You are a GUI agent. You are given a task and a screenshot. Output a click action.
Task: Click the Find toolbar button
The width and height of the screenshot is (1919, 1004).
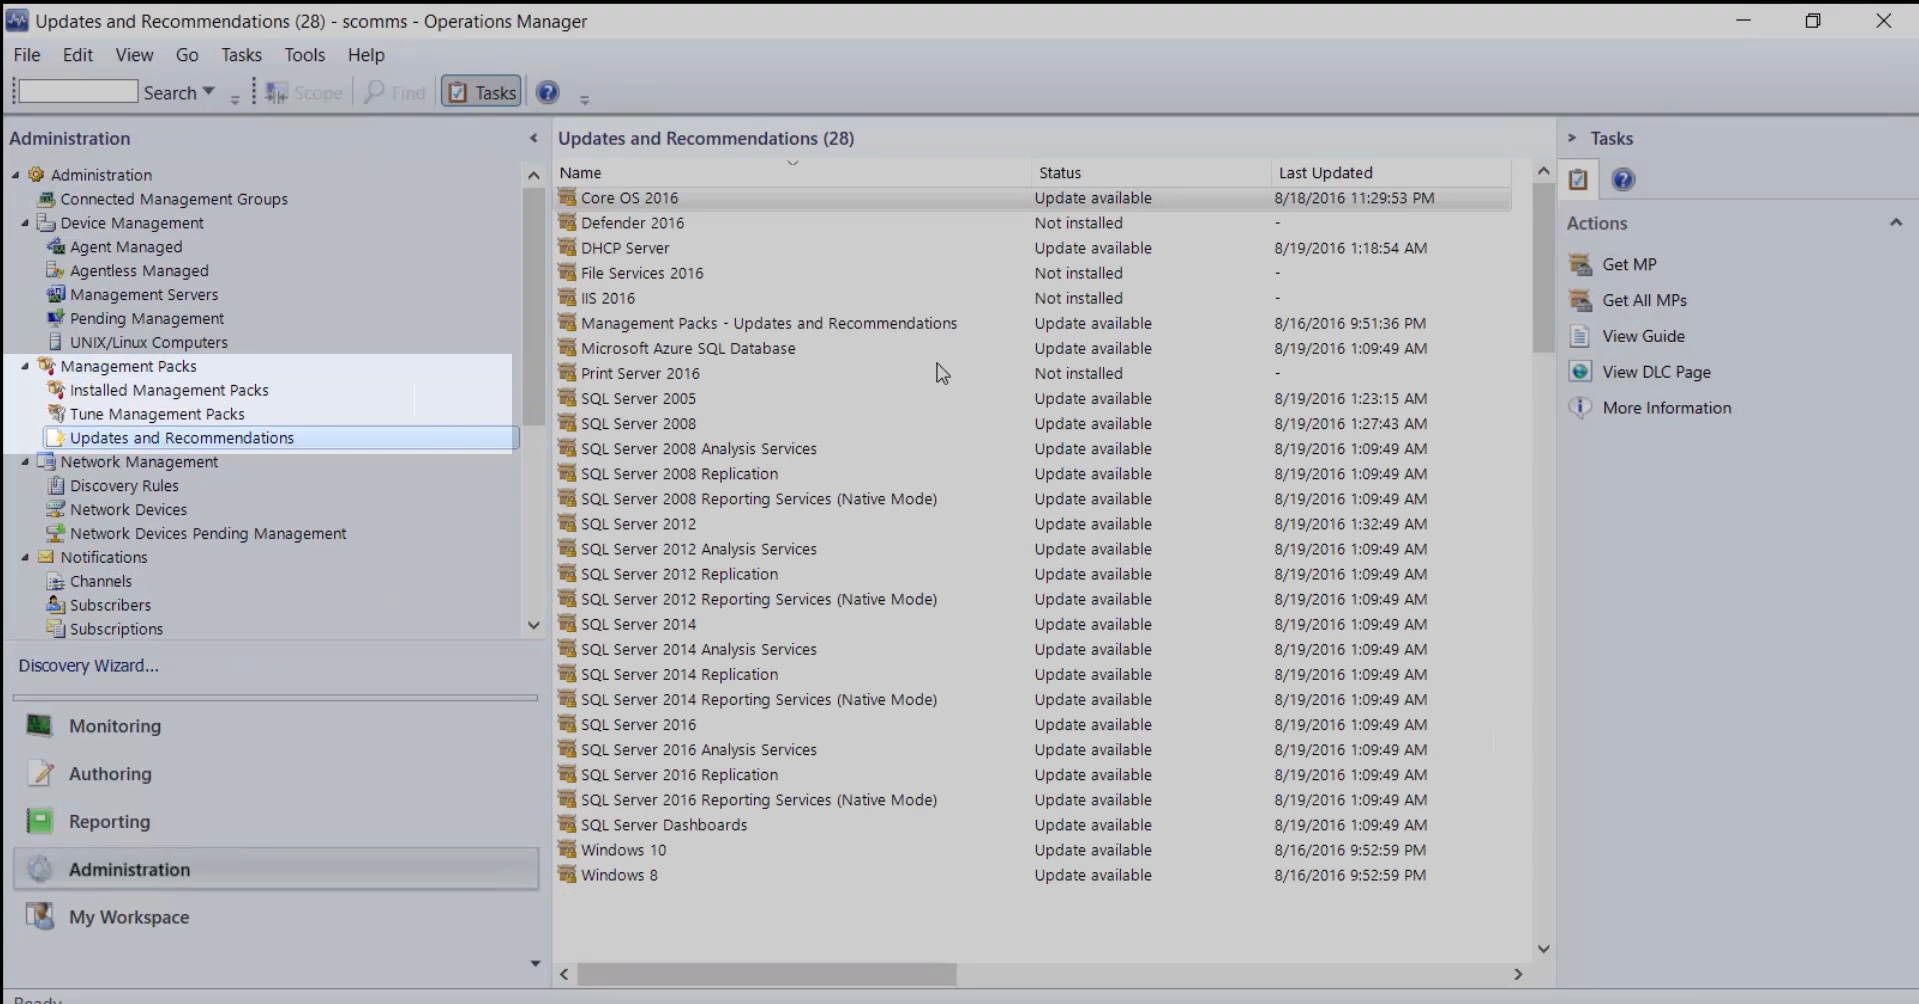tap(395, 93)
